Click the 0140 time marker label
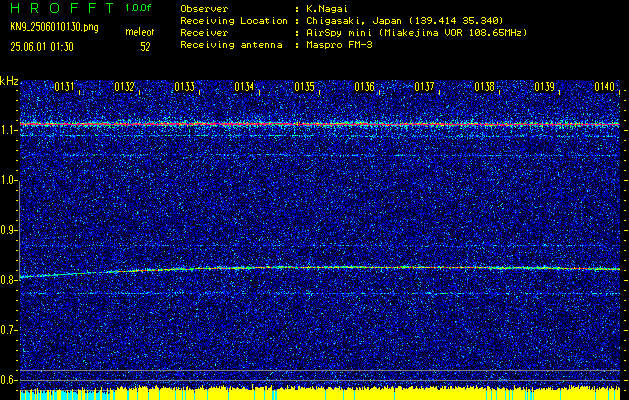Viewport: 629px width, 400px height. pos(605,86)
